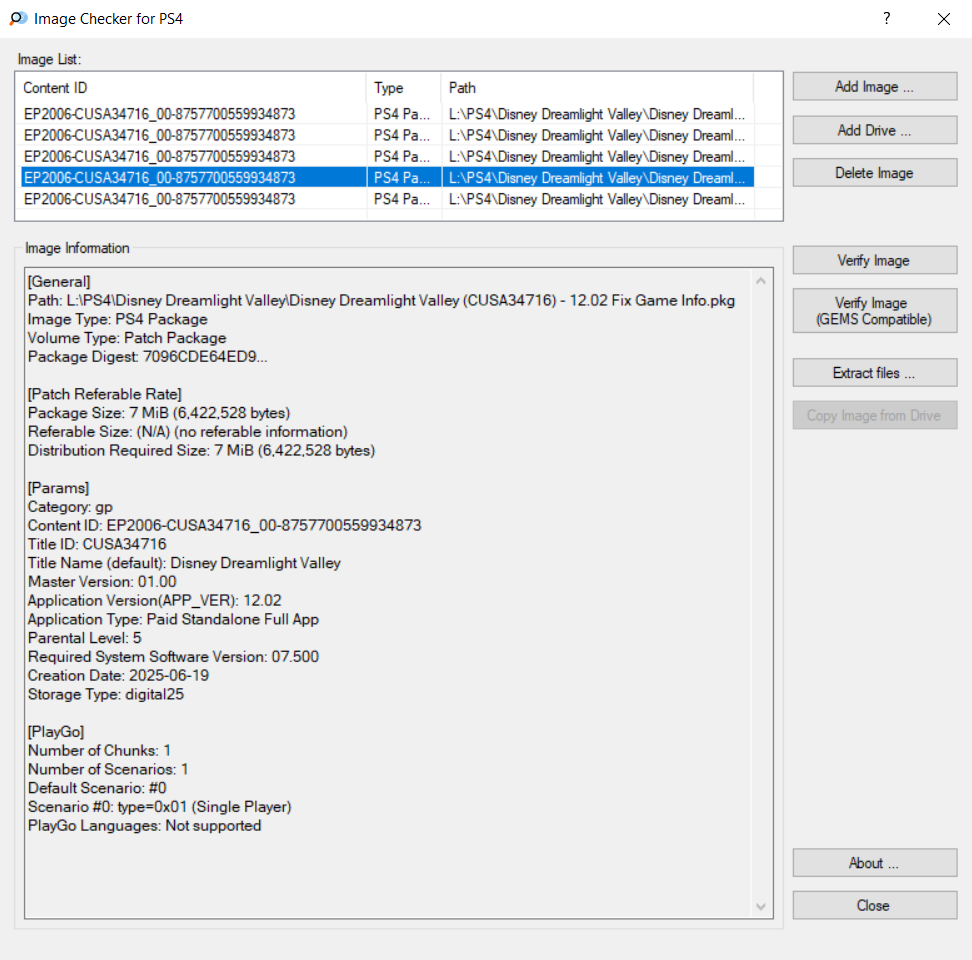Click the [PlayGo] section heading

(56, 732)
